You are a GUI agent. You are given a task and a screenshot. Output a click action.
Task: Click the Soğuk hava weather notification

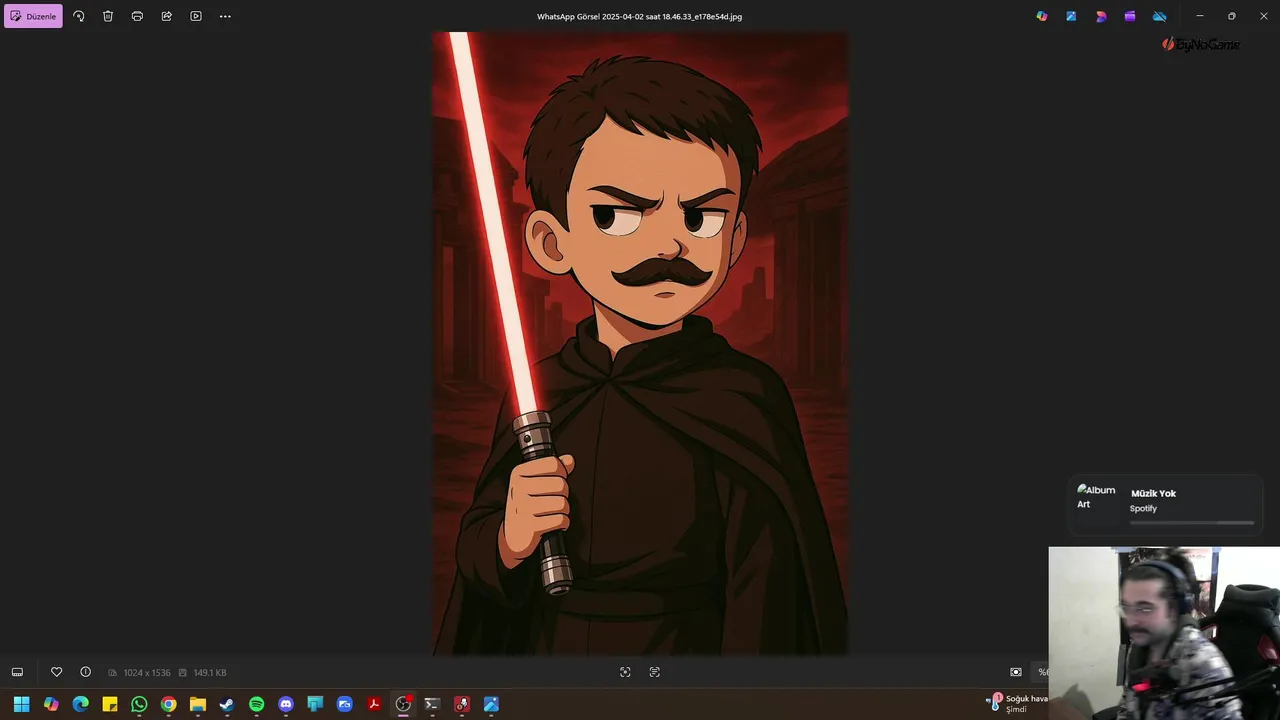pos(1018,704)
